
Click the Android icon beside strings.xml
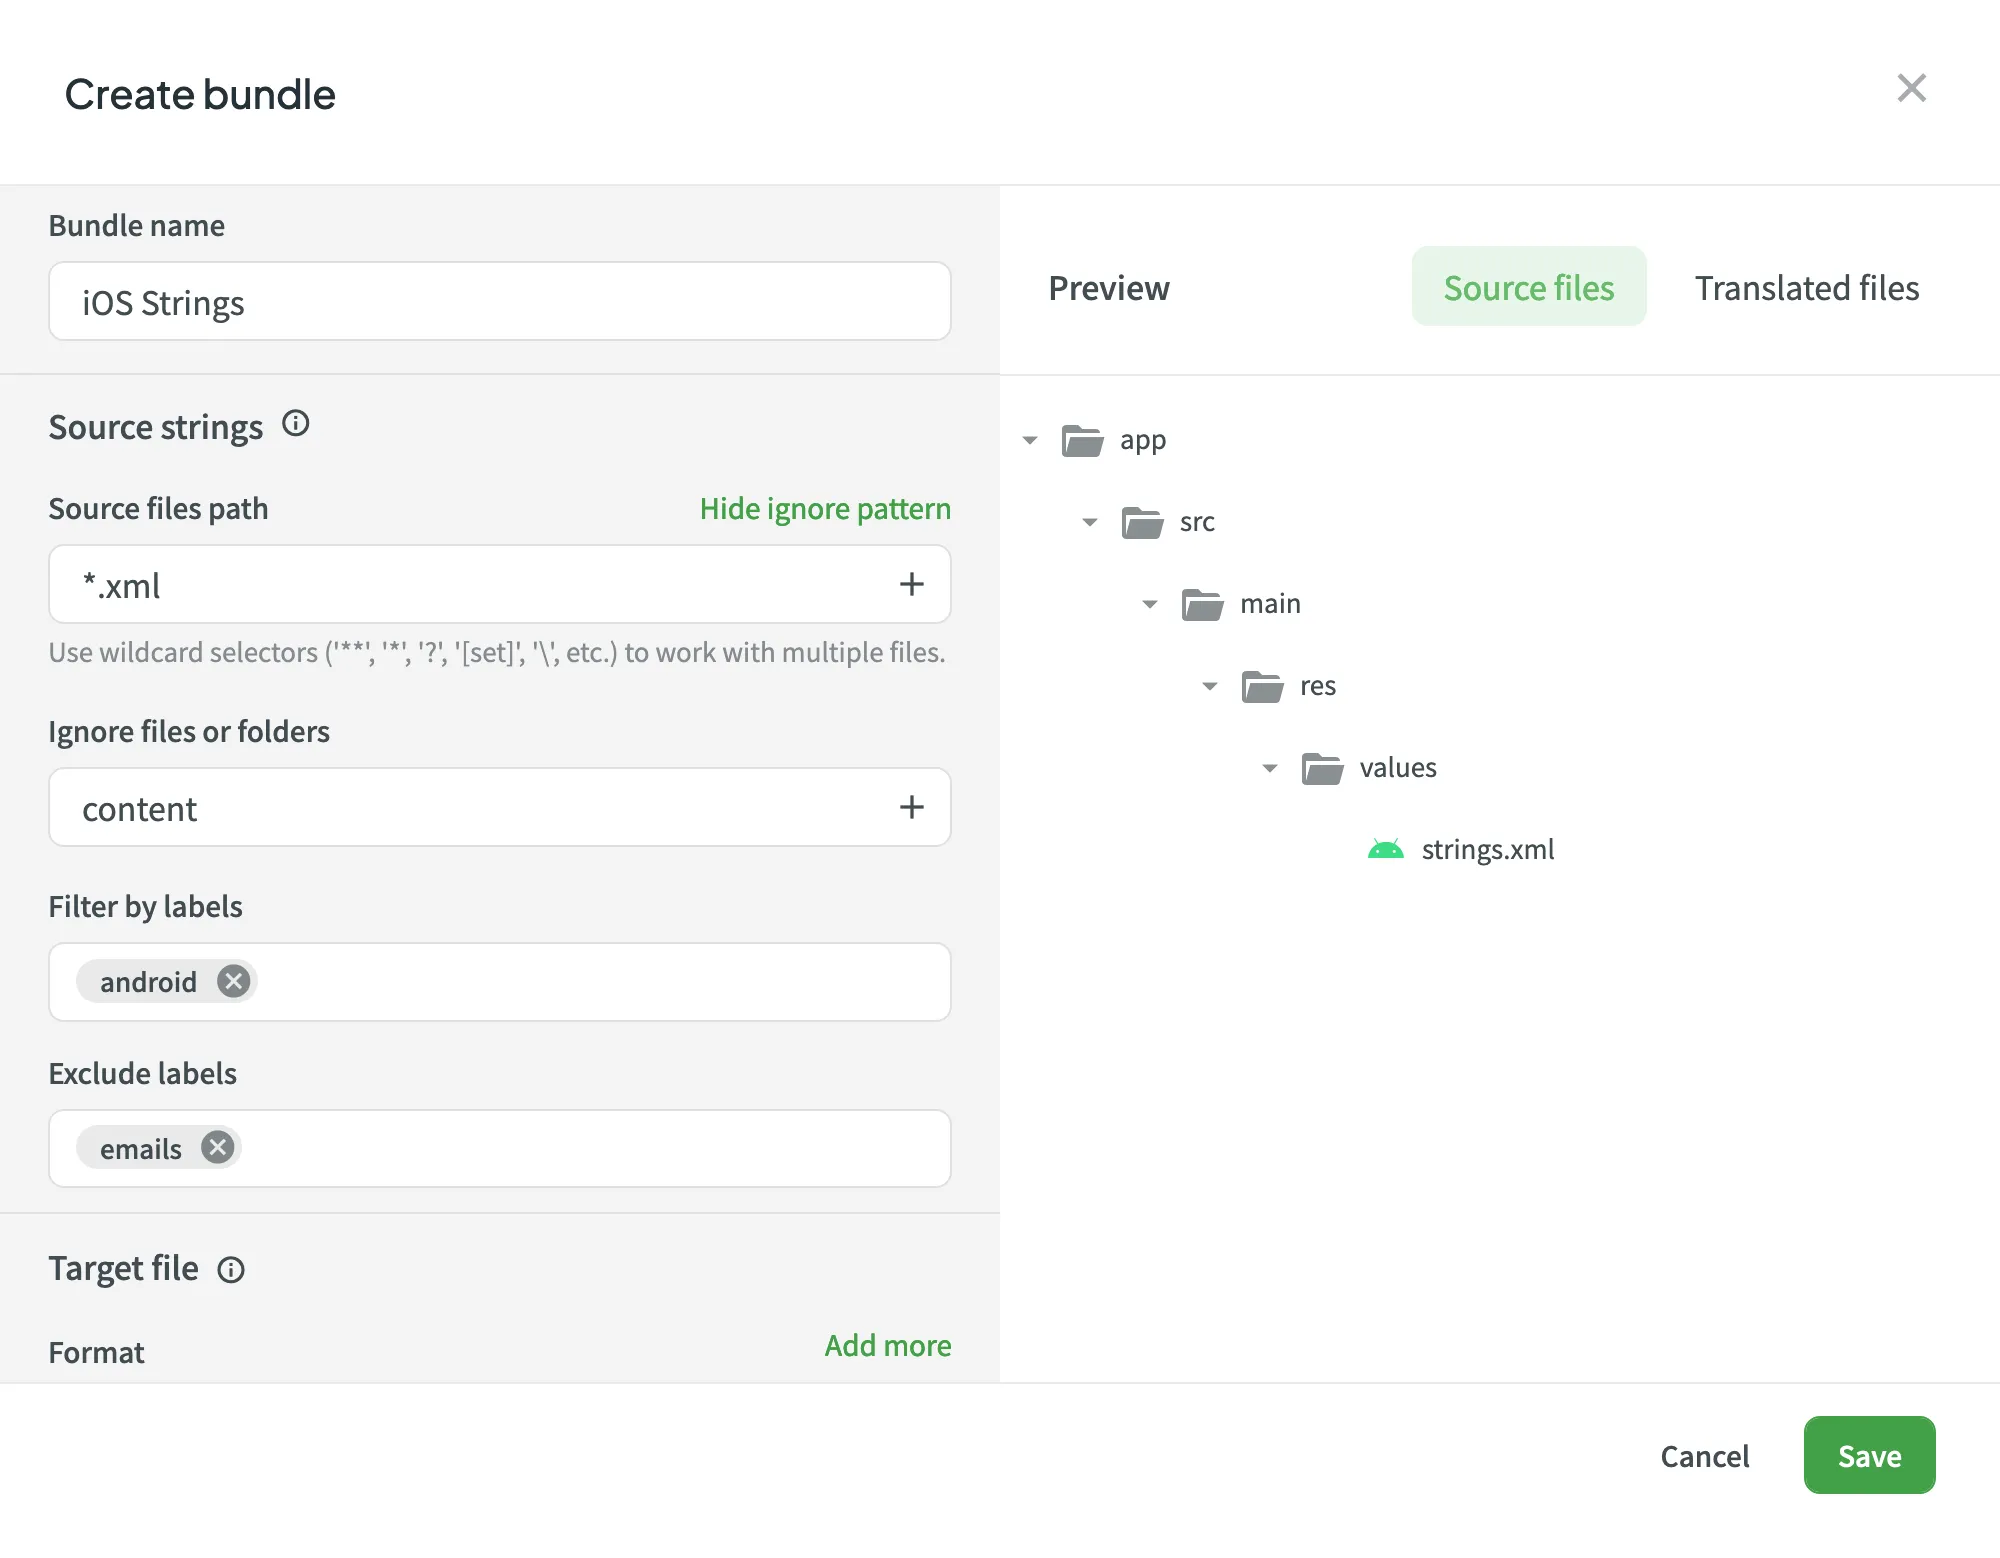1387,849
